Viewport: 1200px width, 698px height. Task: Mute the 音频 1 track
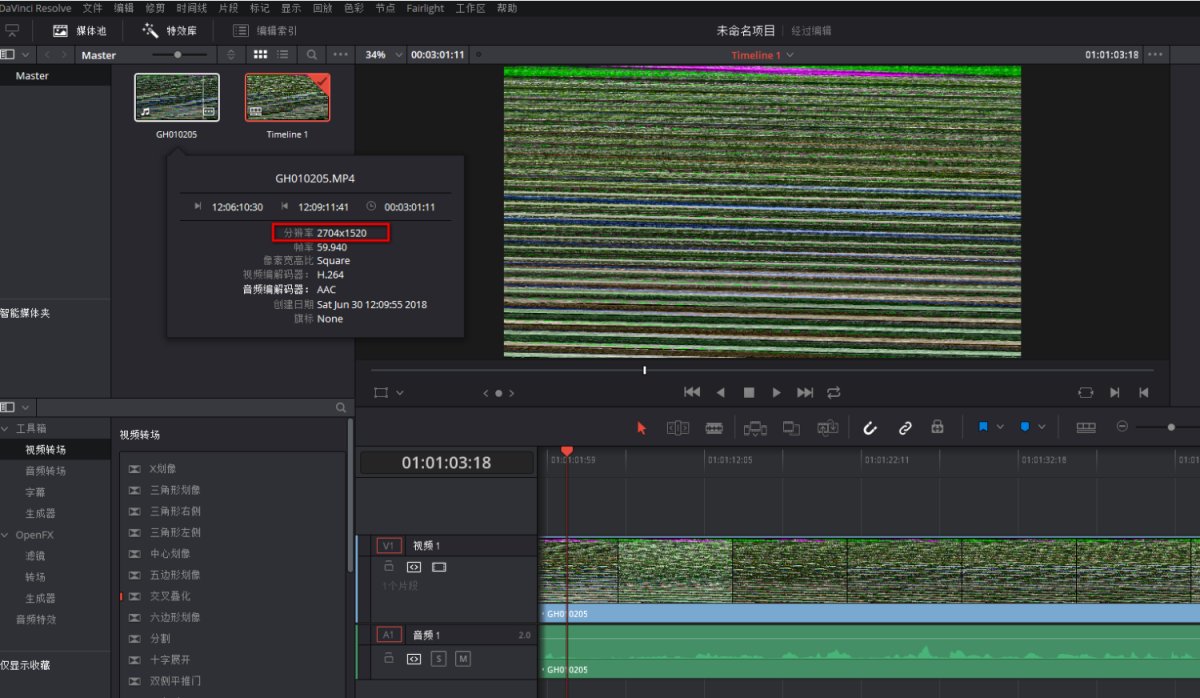[463, 659]
